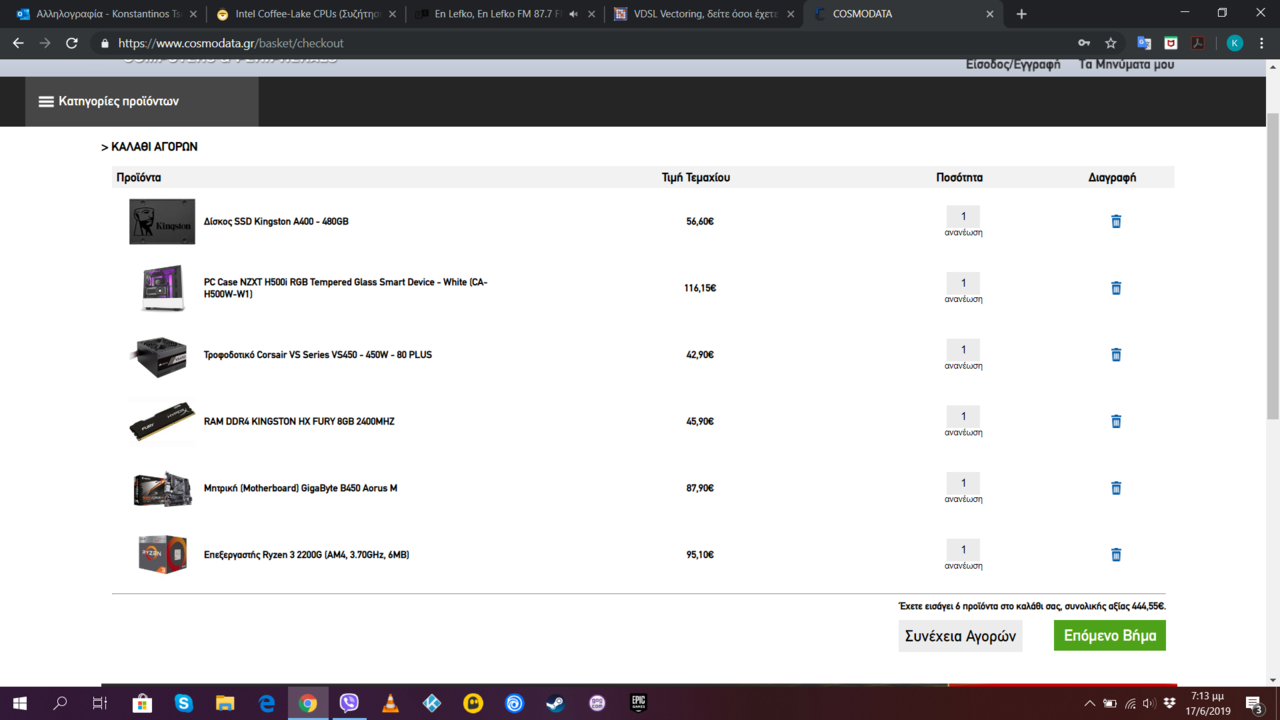Image resolution: width=1280 pixels, height=720 pixels.
Task: Mute En Lefko tab via speaker icon
Action: (x=574, y=14)
